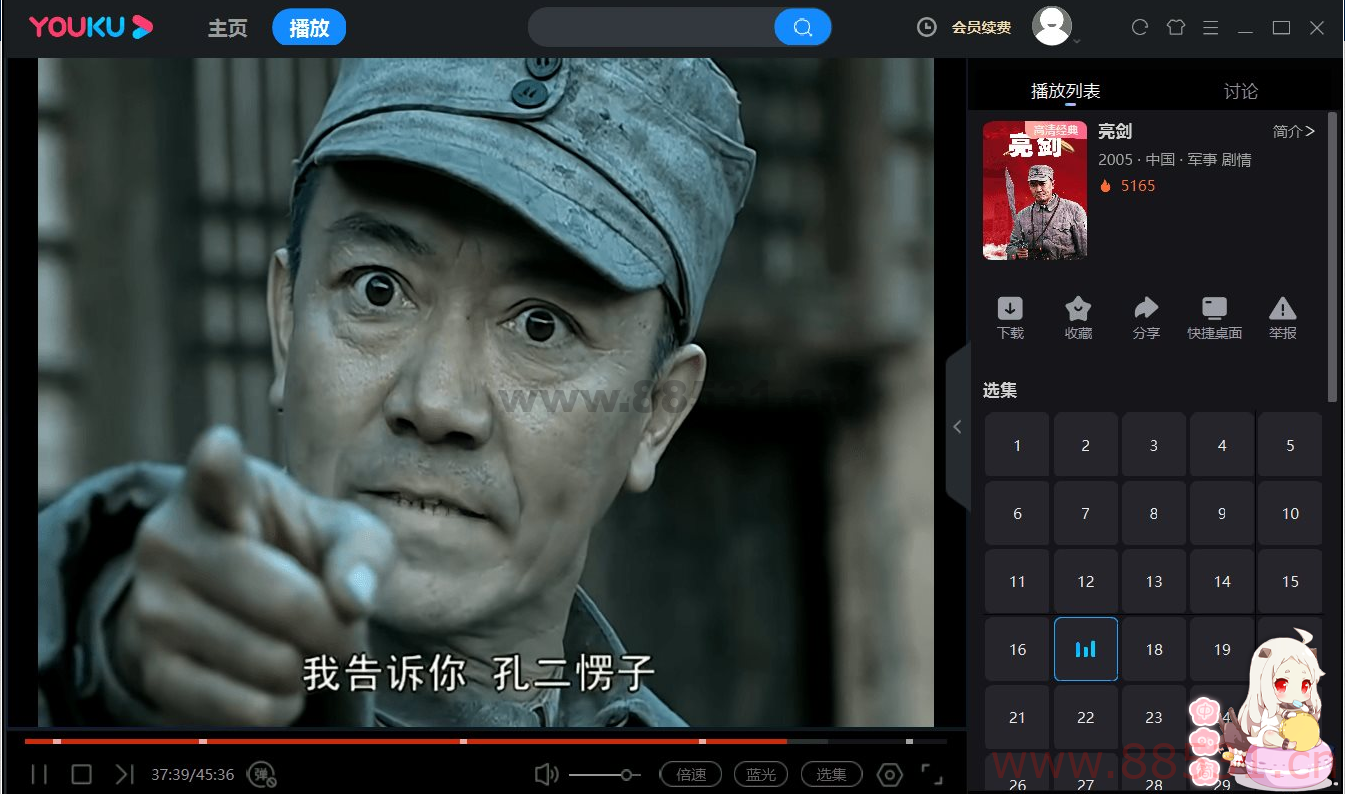The width and height of the screenshot is (1345, 794).
Task: Click the 亮剑 series title
Action: [x=1115, y=131]
